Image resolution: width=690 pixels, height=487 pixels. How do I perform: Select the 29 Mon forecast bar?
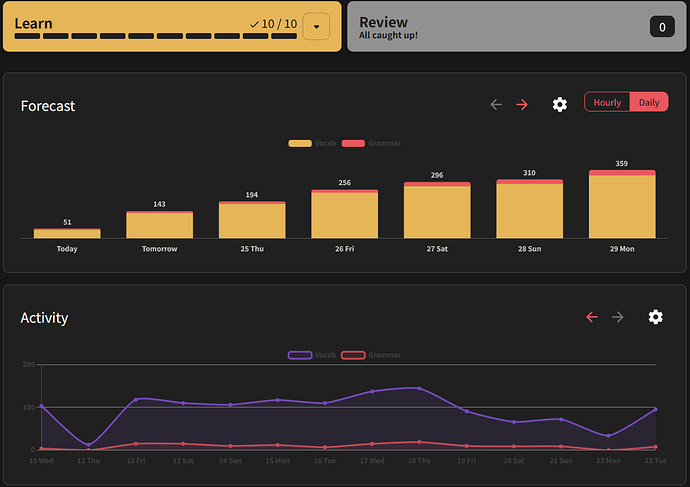click(622, 205)
